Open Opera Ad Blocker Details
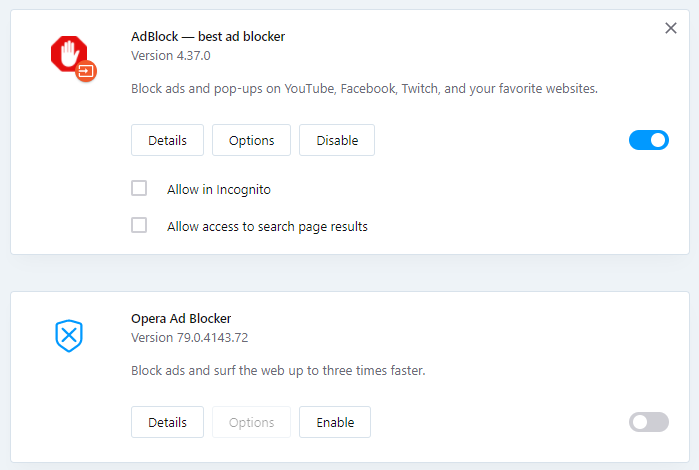Image resolution: width=699 pixels, height=470 pixels. pyautogui.click(x=167, y=422)
